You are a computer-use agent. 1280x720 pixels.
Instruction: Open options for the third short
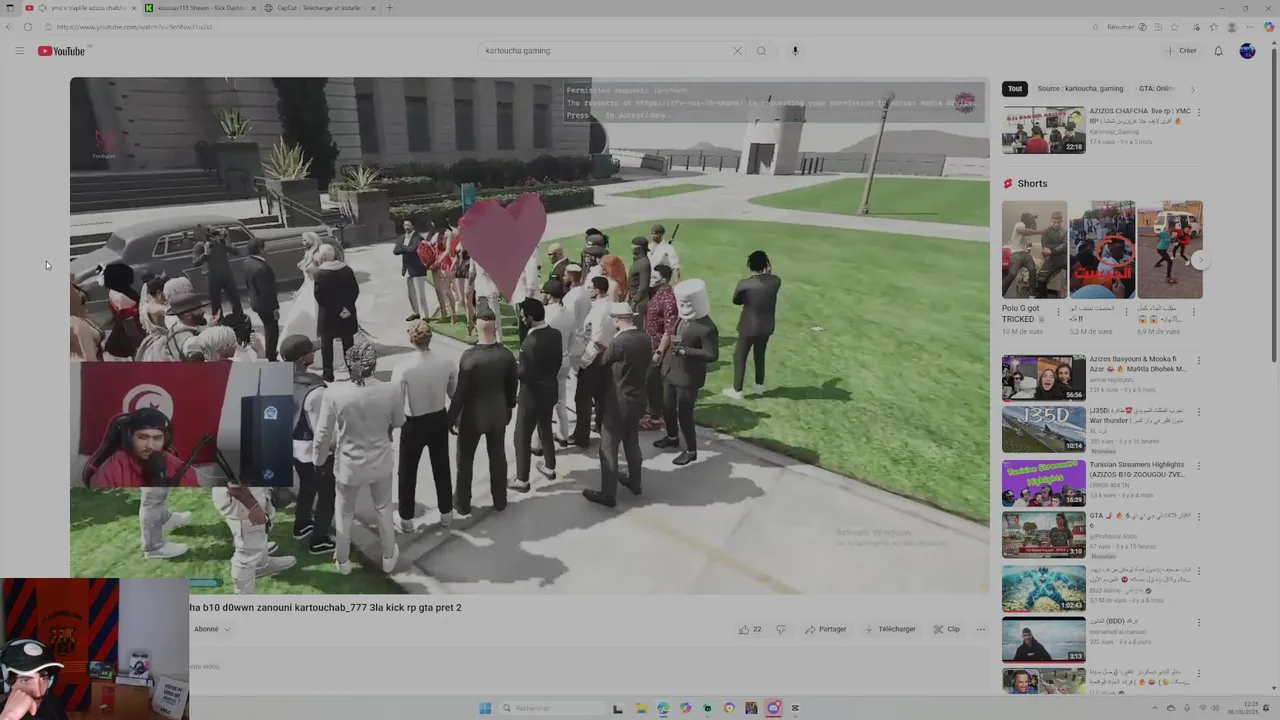click(1193, 312)
